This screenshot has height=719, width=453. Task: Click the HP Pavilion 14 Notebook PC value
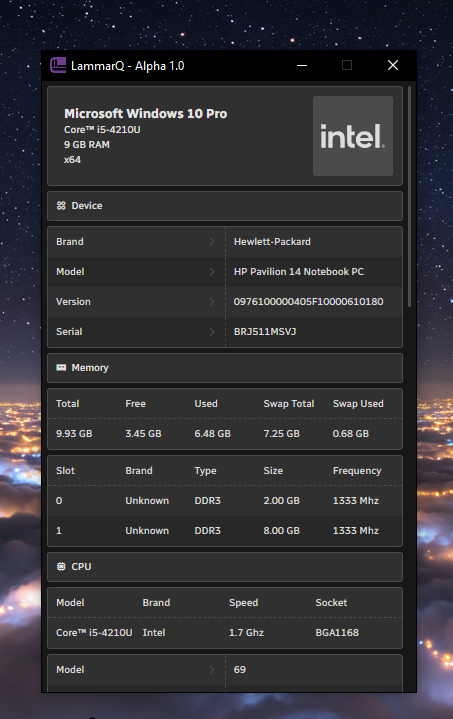(298, 271)
